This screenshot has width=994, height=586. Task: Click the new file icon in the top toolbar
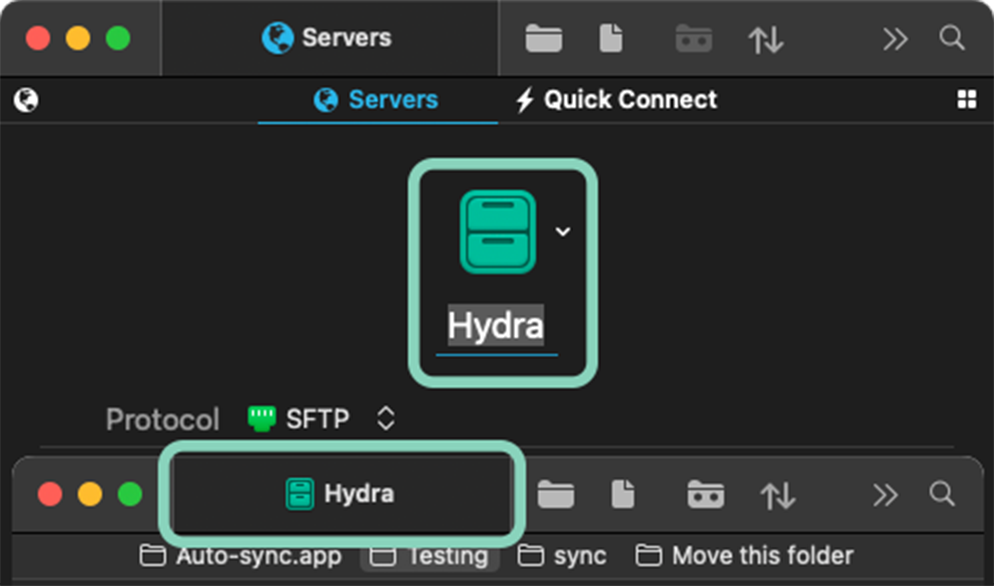coord(611,38)
